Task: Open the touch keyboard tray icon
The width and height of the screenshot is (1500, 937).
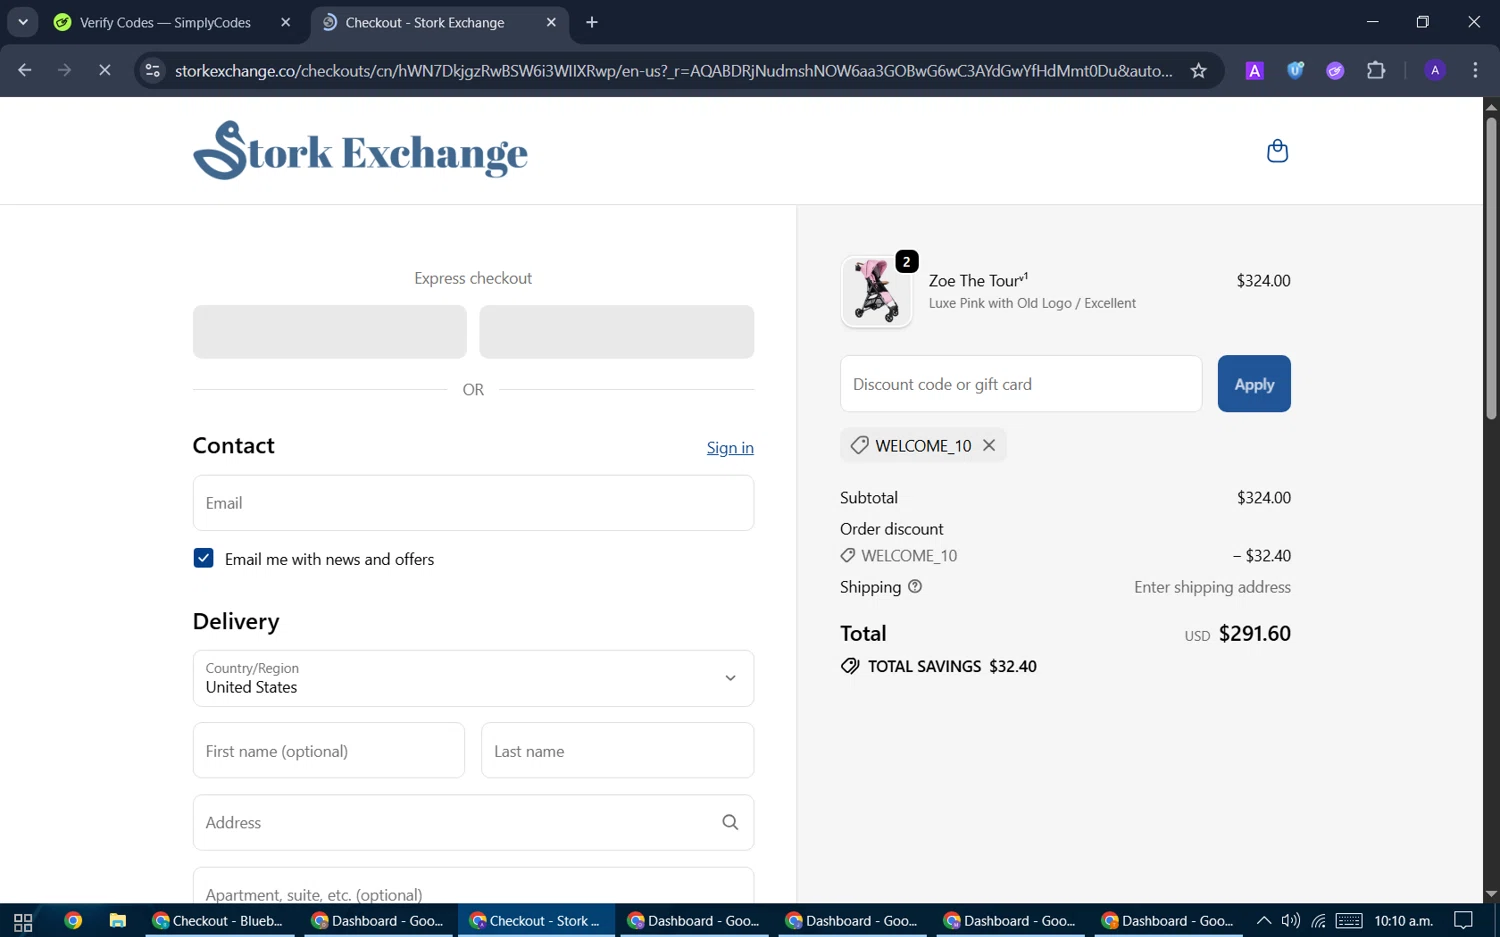Action: tap(1349, 921)
